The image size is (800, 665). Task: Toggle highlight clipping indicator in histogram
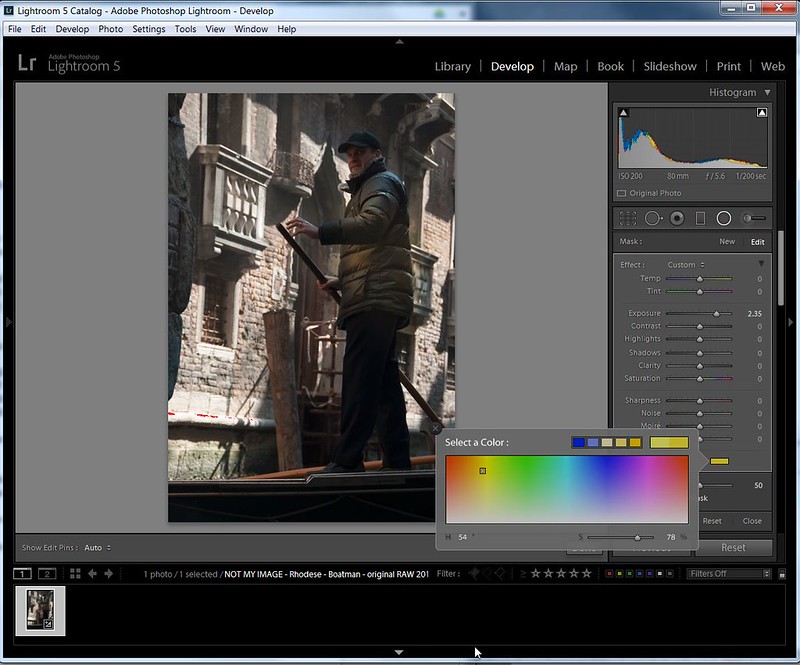click(x=761, y=113)
